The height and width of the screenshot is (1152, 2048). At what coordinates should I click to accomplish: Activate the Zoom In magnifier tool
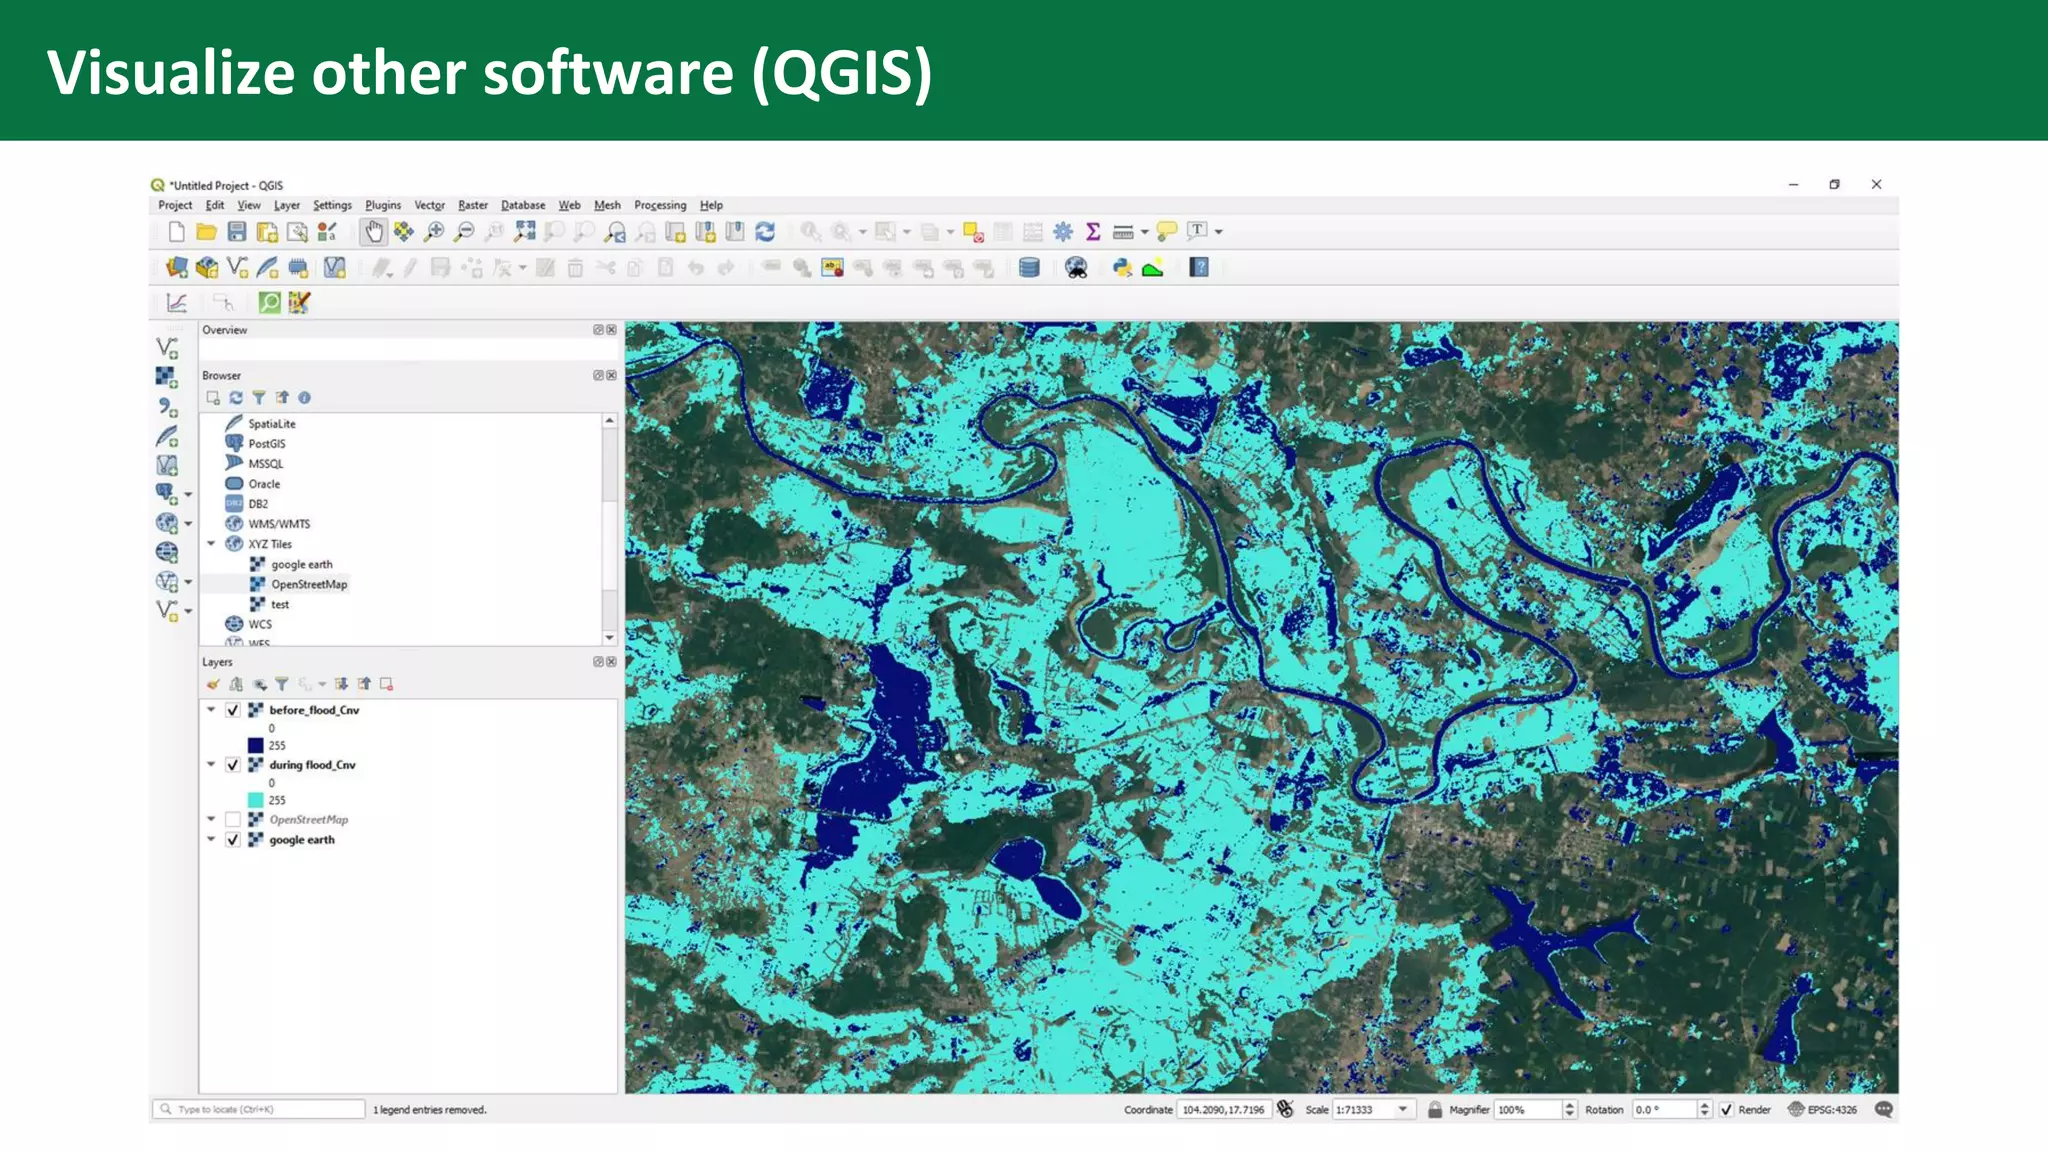pyautogui.click(x=434, y=232)
